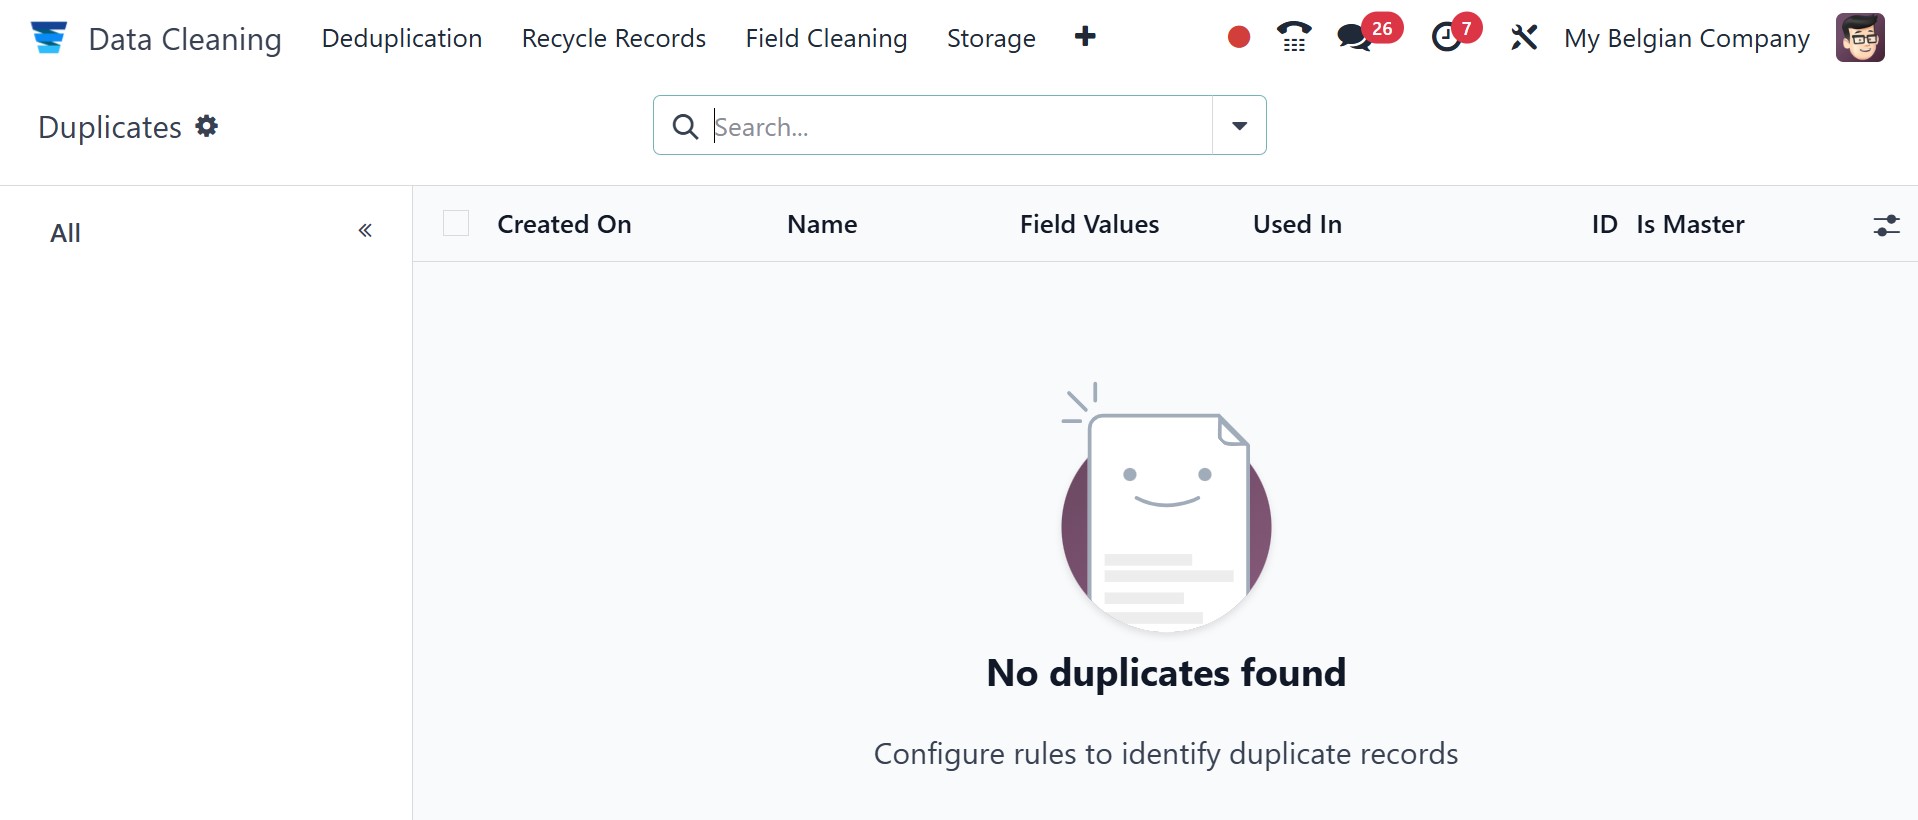Click the magnifying glass search icon
This screenshot has height=820, width=1918.
pyautogui.click(x=685, y=127)
